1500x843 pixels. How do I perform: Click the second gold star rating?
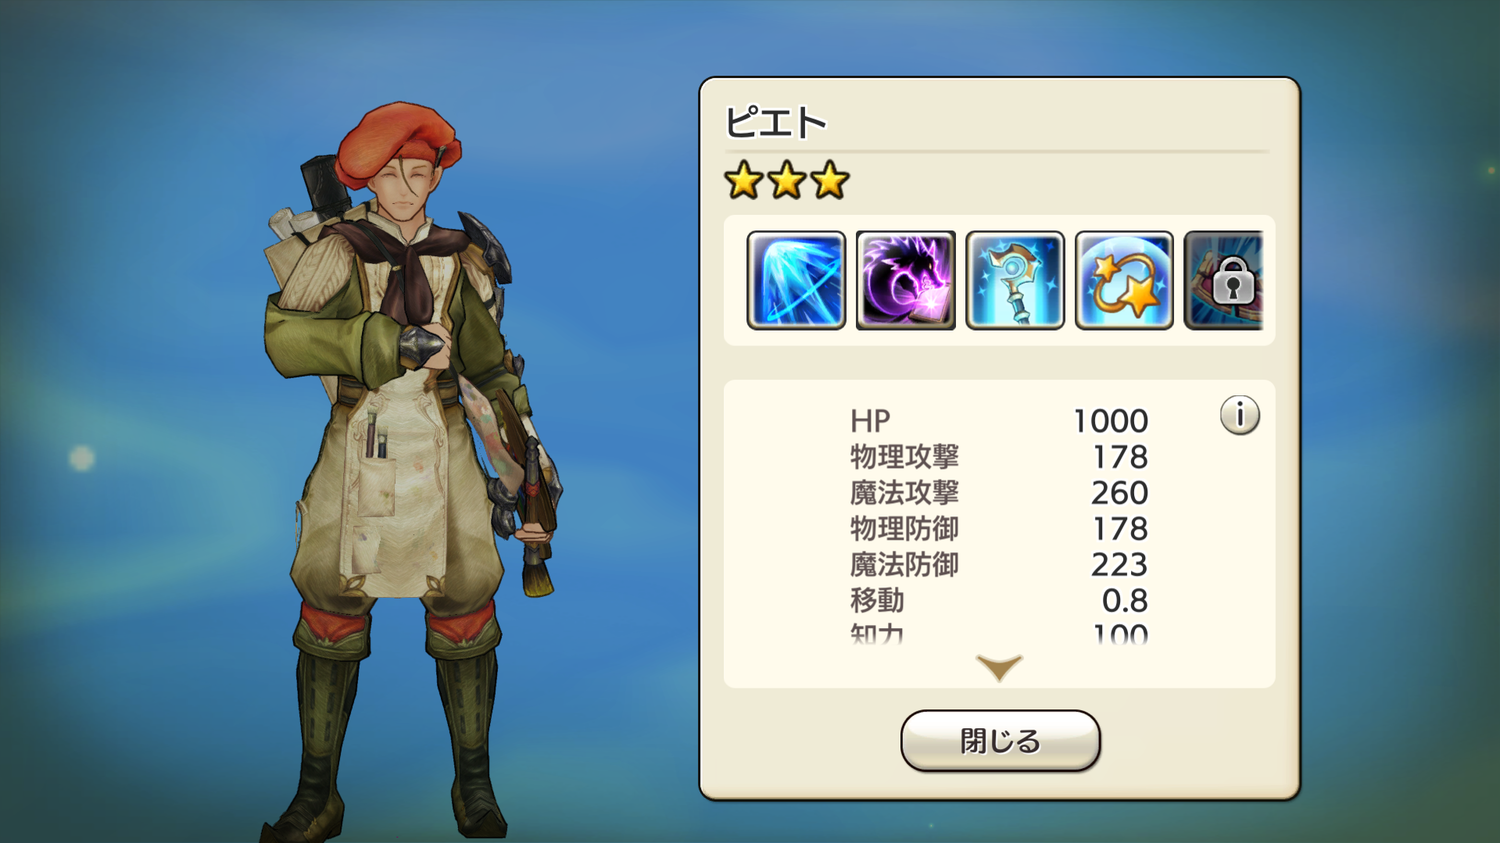787,181
